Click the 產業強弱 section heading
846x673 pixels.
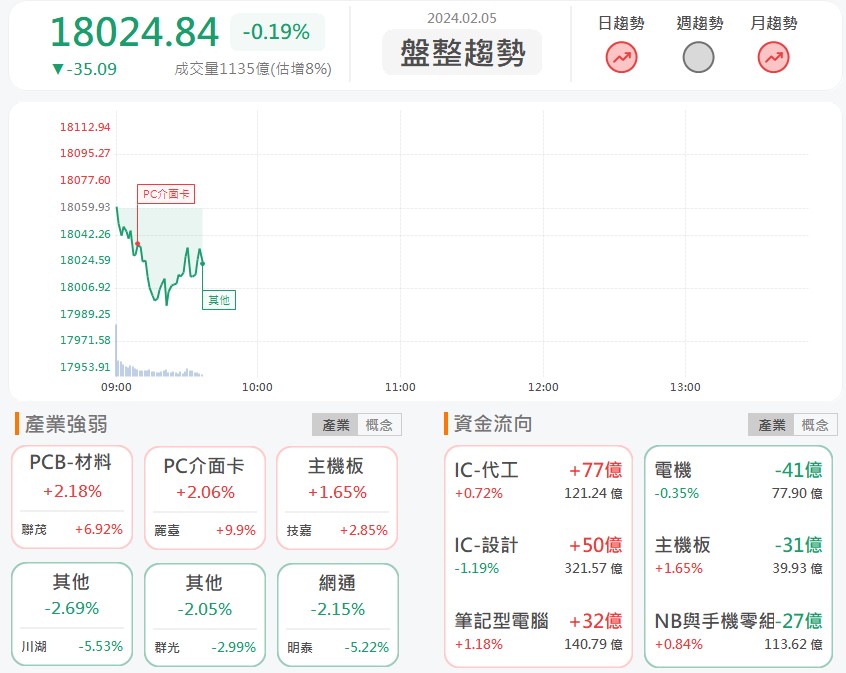66,424
